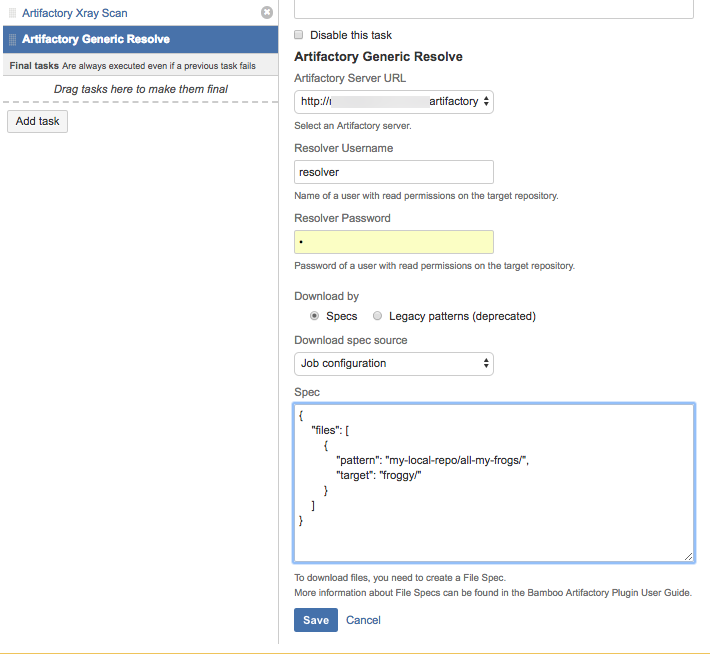Click the 'Resolver Password' label

point(342,218)
